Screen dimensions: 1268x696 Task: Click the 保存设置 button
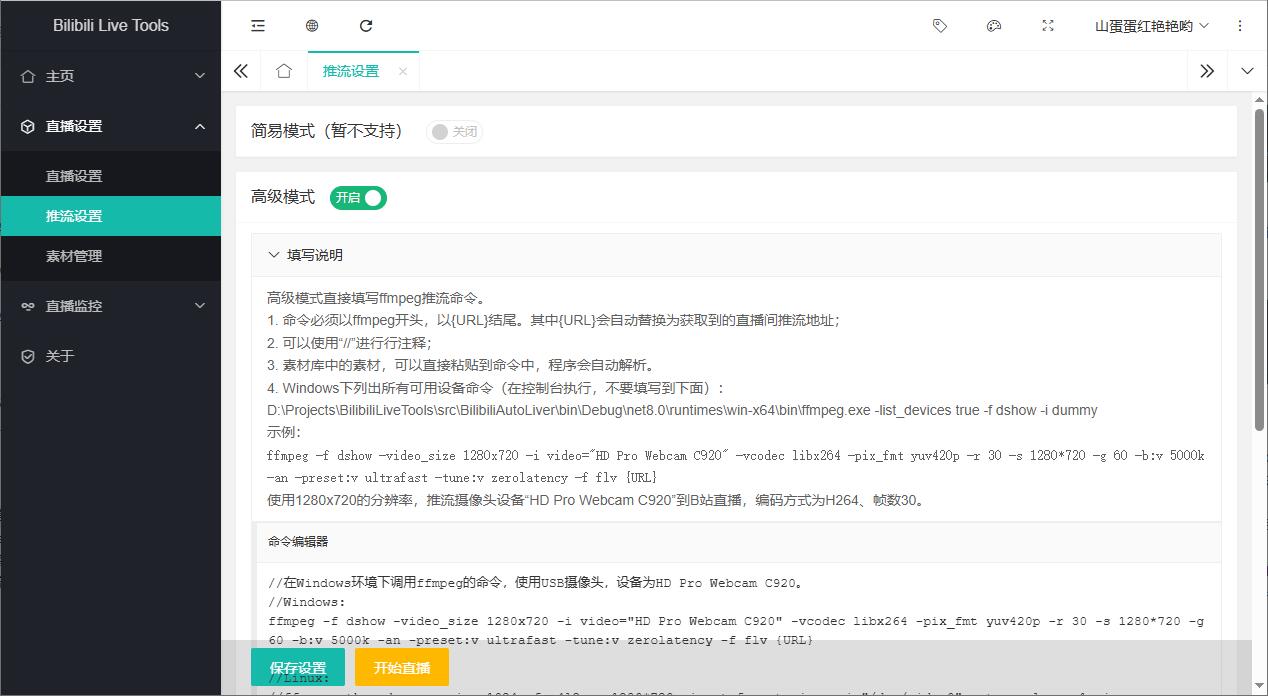coord(298,668)
